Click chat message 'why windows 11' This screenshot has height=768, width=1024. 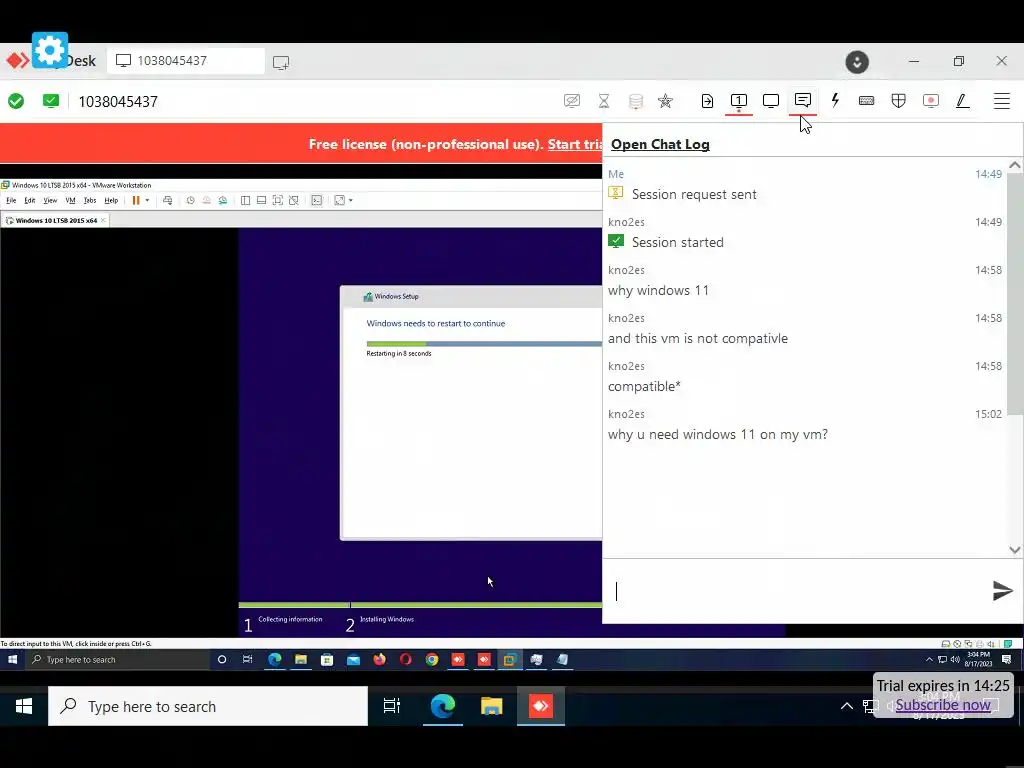pos(658,290)
